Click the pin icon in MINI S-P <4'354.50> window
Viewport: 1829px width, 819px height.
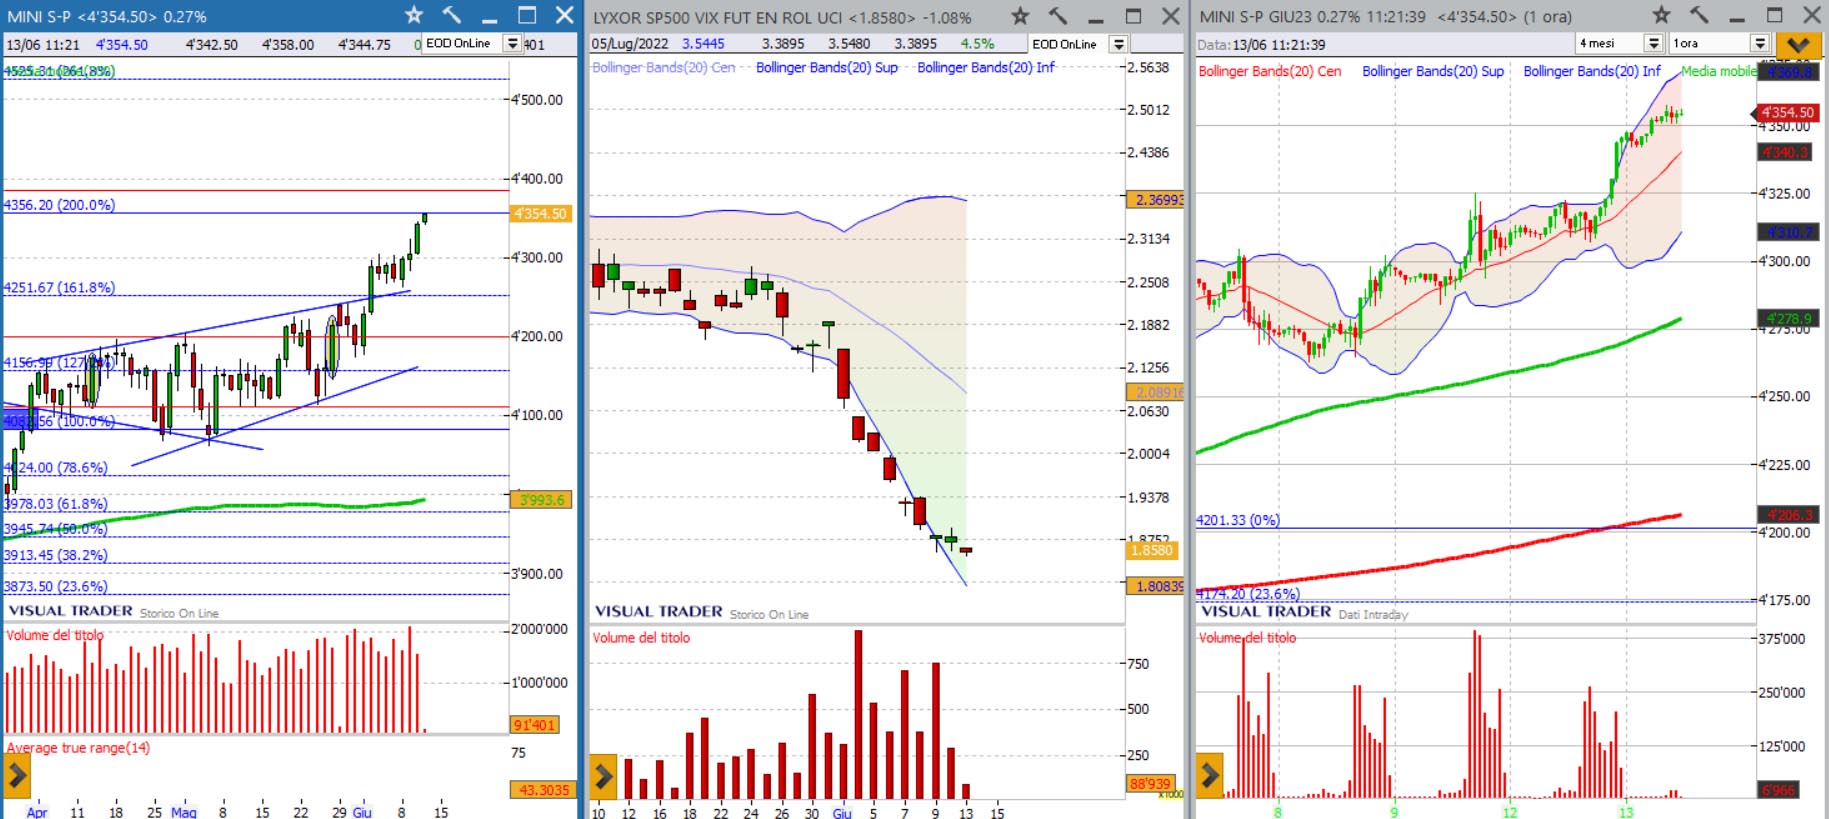point(452,15)
